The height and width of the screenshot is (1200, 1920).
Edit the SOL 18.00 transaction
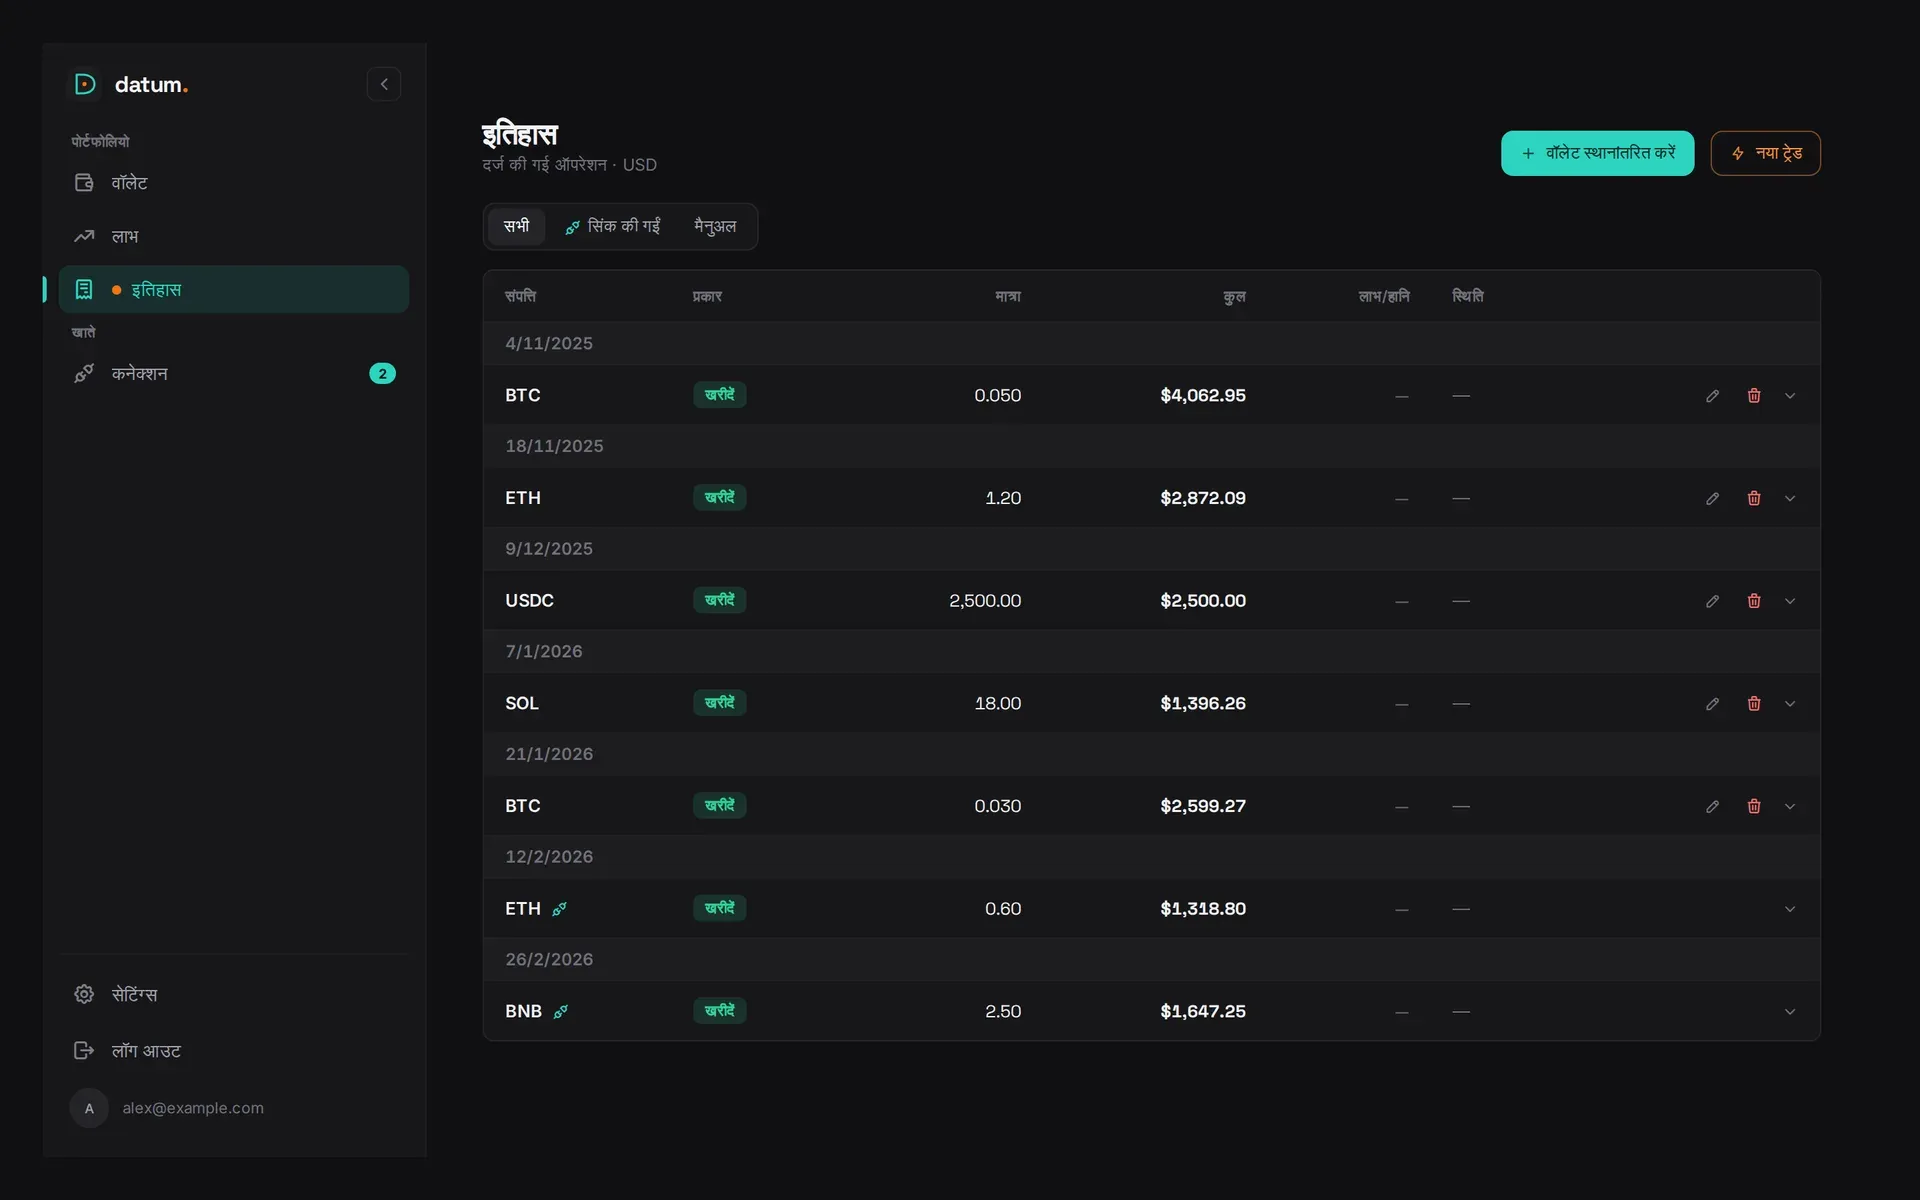click(x=1712, y=704)
